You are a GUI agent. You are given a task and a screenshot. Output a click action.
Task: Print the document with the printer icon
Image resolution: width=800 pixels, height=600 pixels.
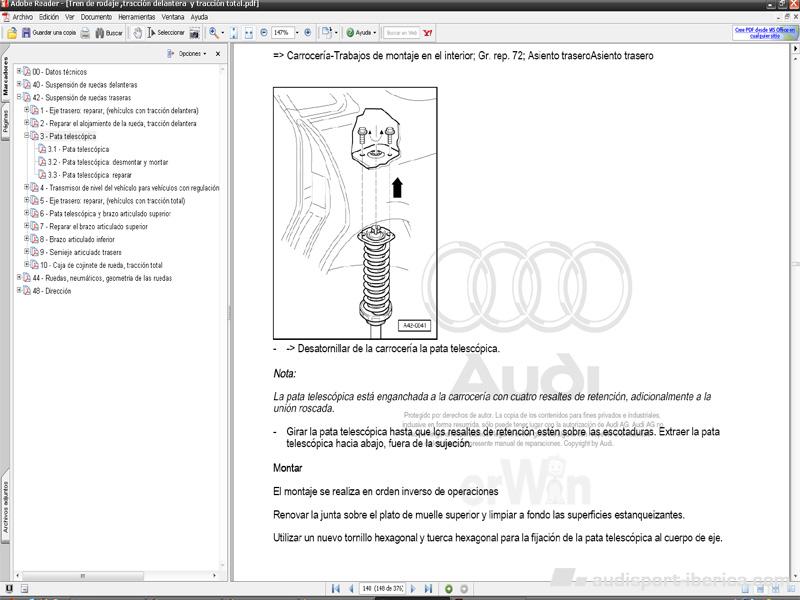pos(85,33)
